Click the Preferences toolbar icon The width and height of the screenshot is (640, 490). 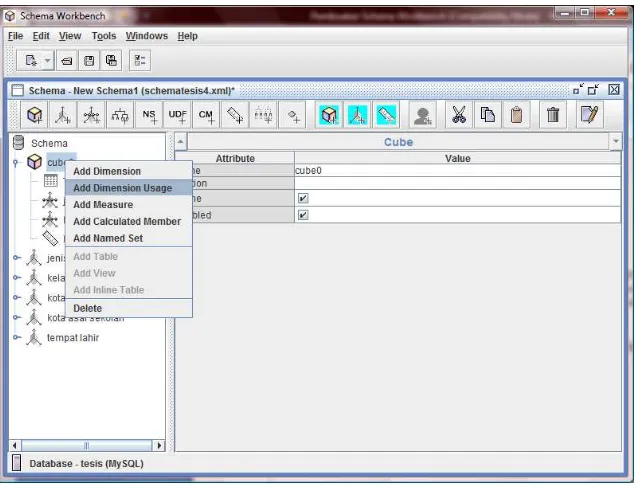pyautogui.click(x=140, y=61)
